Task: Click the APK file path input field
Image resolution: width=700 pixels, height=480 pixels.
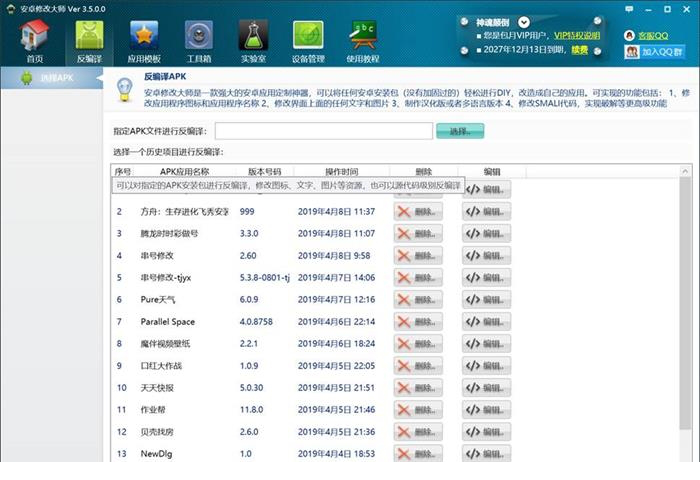Action: 324,131
